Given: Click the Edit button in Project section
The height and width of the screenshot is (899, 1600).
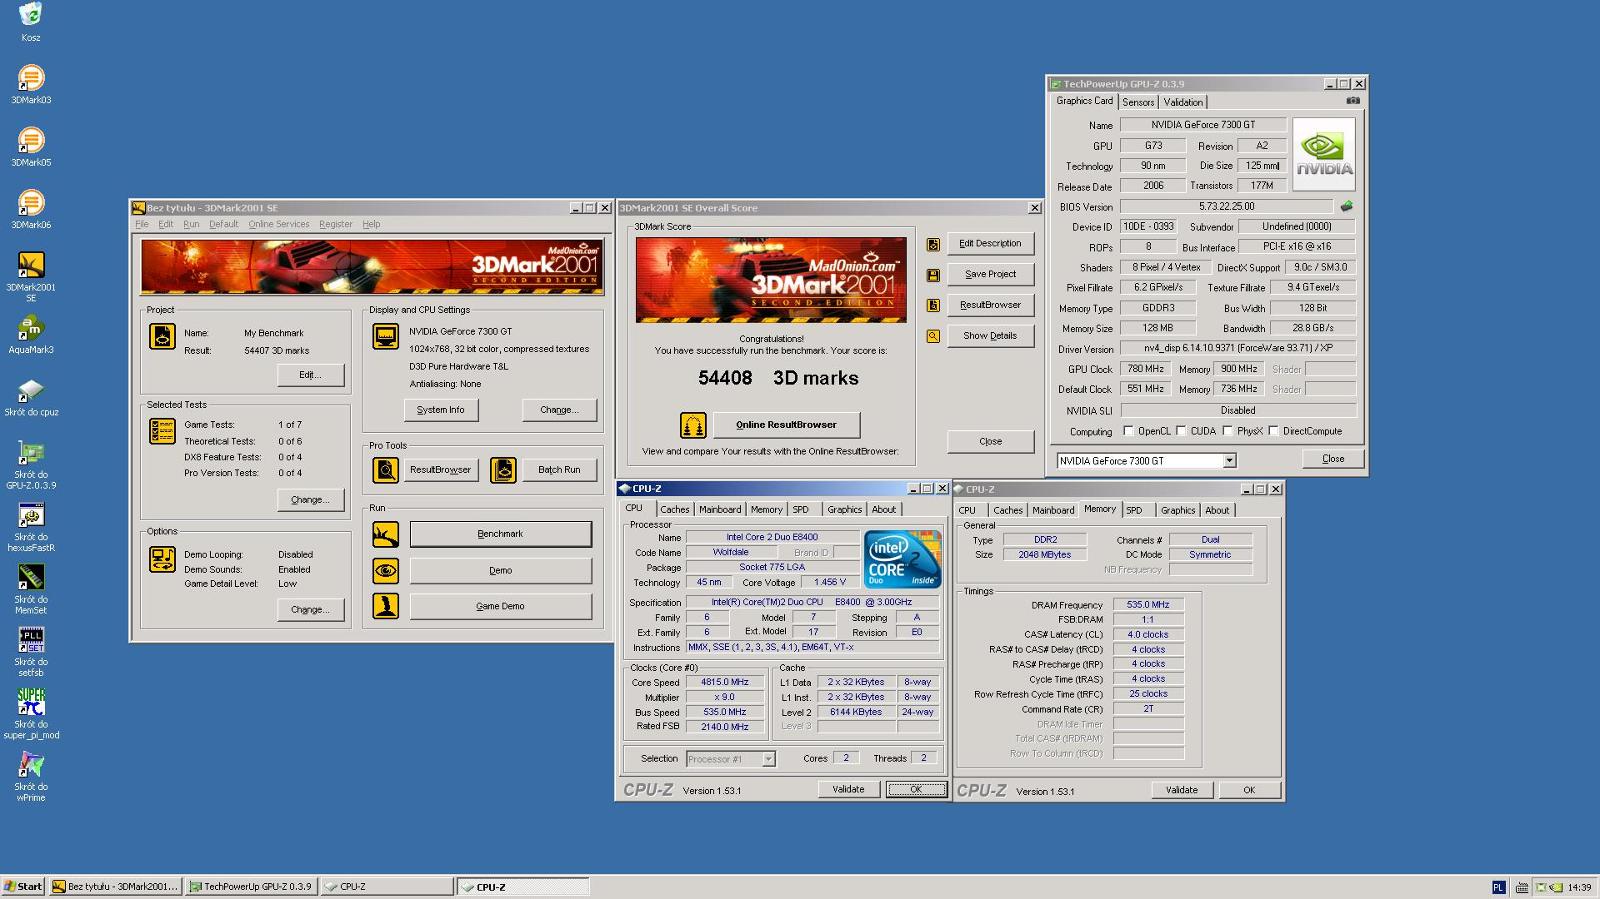Looking at the screenshot, I should coord(310,375).
